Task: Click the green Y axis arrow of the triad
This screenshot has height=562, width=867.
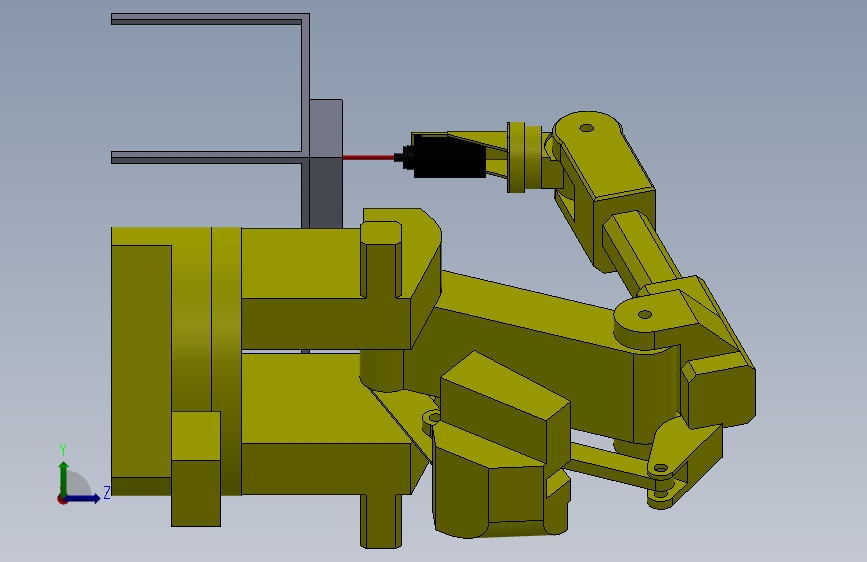Action: pos(64,478)
